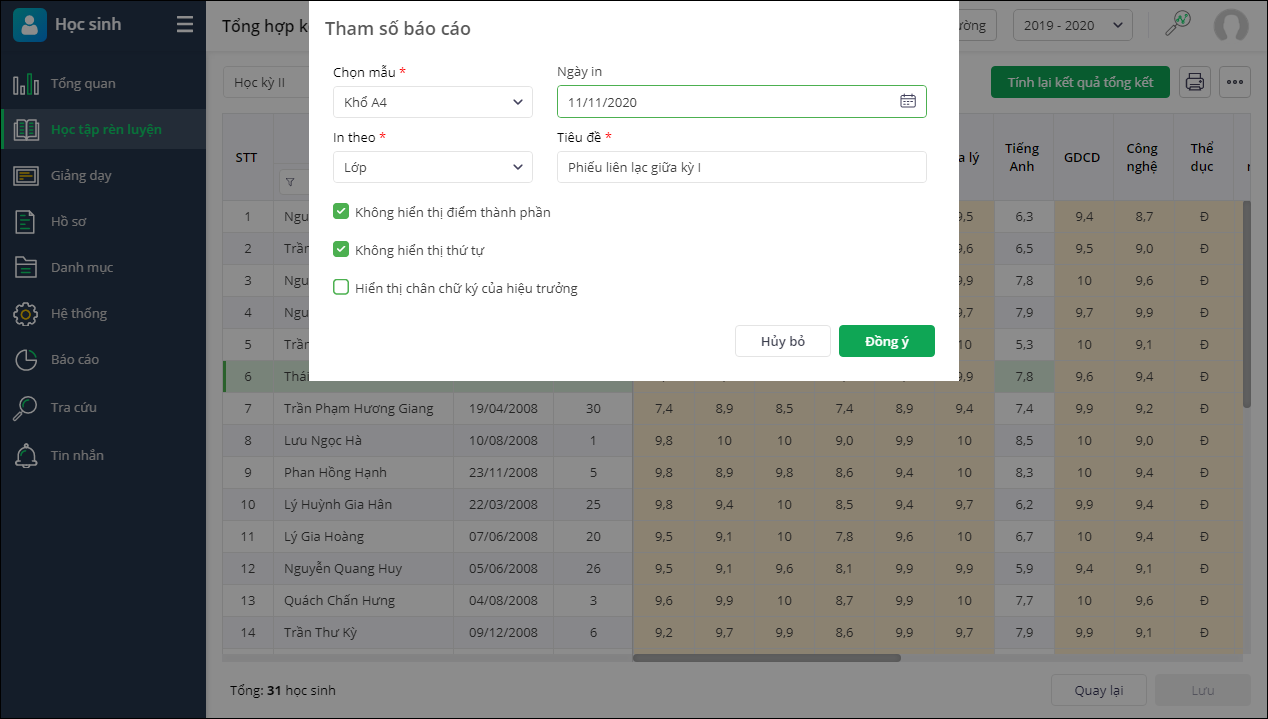Screen dimensions: 1268x719
Task: Click the Tin nhắn bell icon
Action: [x=26, y=455]
